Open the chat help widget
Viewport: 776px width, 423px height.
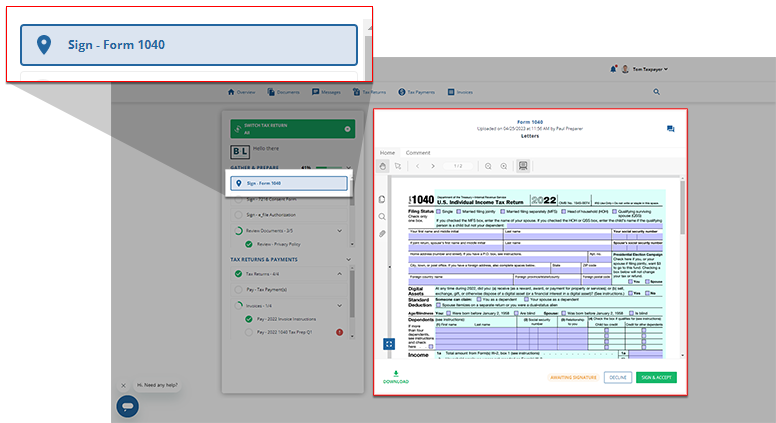point(128,406)
